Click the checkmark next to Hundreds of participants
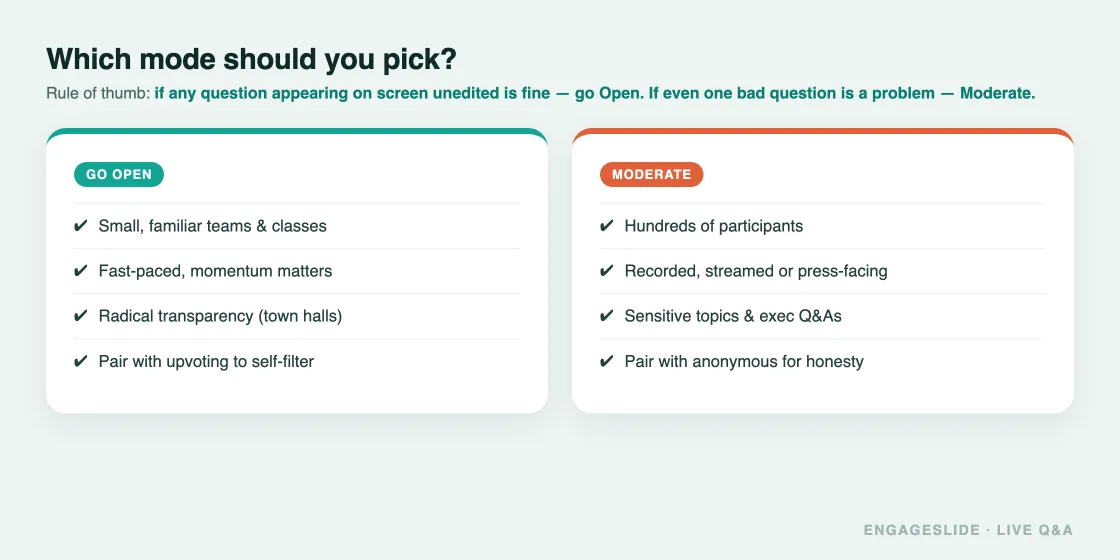Viewport: 1120px width, 560px height. coord(606,226)
